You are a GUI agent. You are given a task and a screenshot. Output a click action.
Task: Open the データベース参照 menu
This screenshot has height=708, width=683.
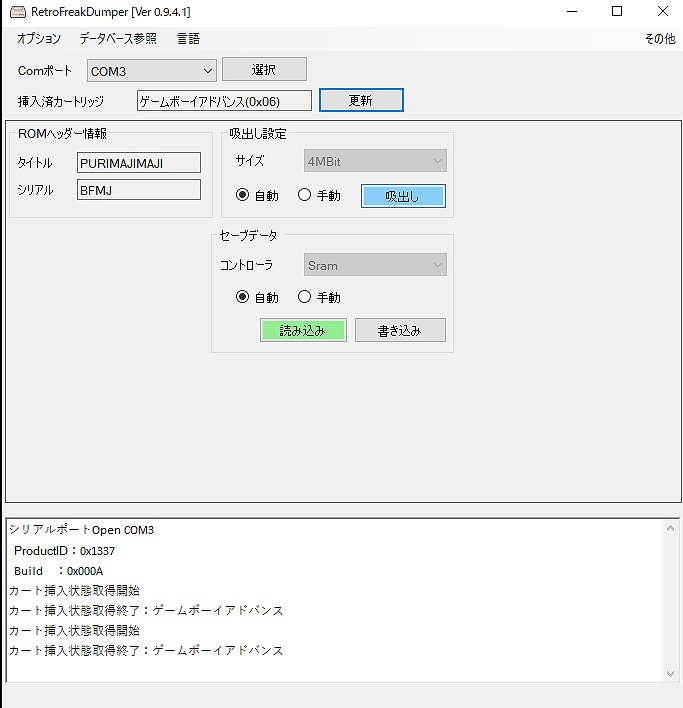(118, 39)
